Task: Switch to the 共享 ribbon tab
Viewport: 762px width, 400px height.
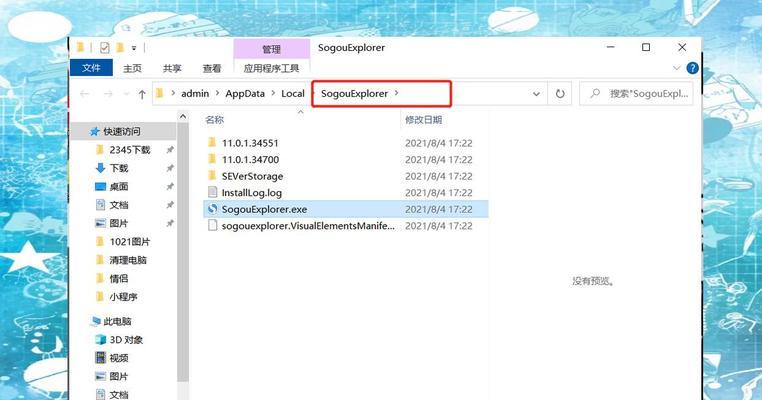Action: (172, 69)
